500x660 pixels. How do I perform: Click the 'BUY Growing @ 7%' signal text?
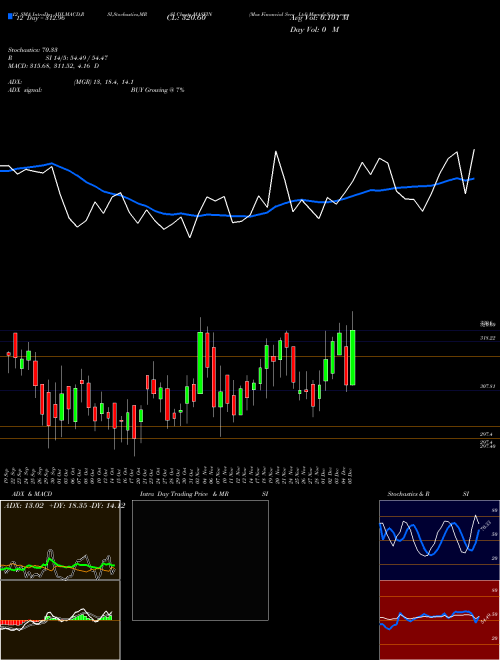157,90
